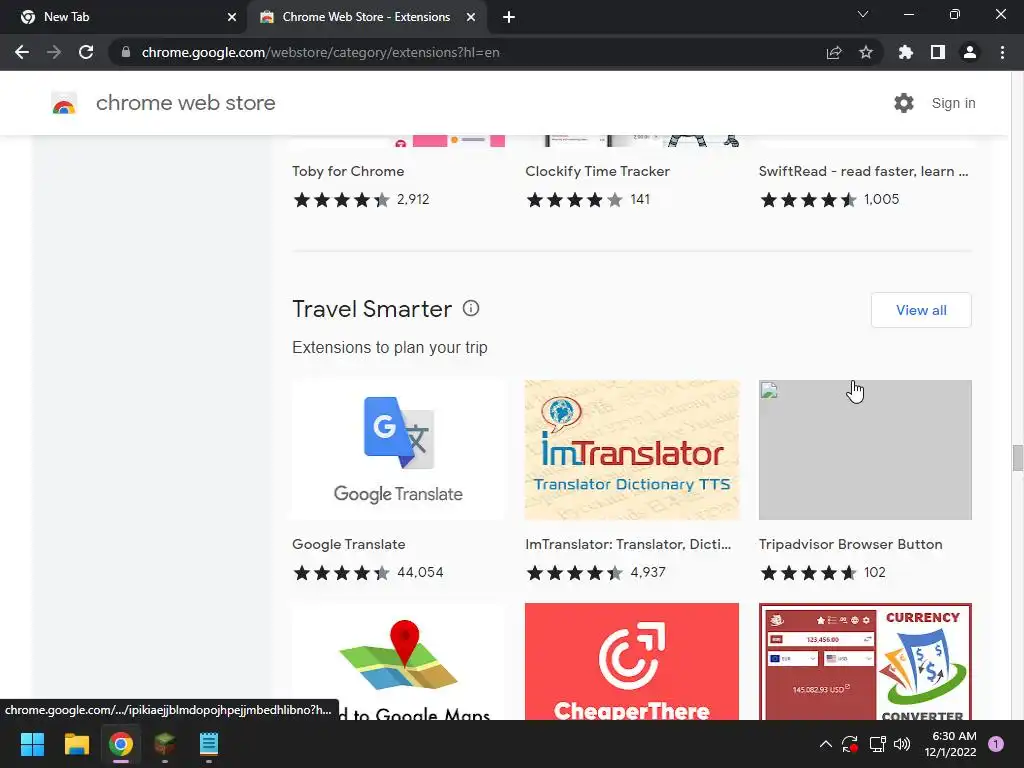Click the 102 rating count for Tripadvisor

[874, 572]
